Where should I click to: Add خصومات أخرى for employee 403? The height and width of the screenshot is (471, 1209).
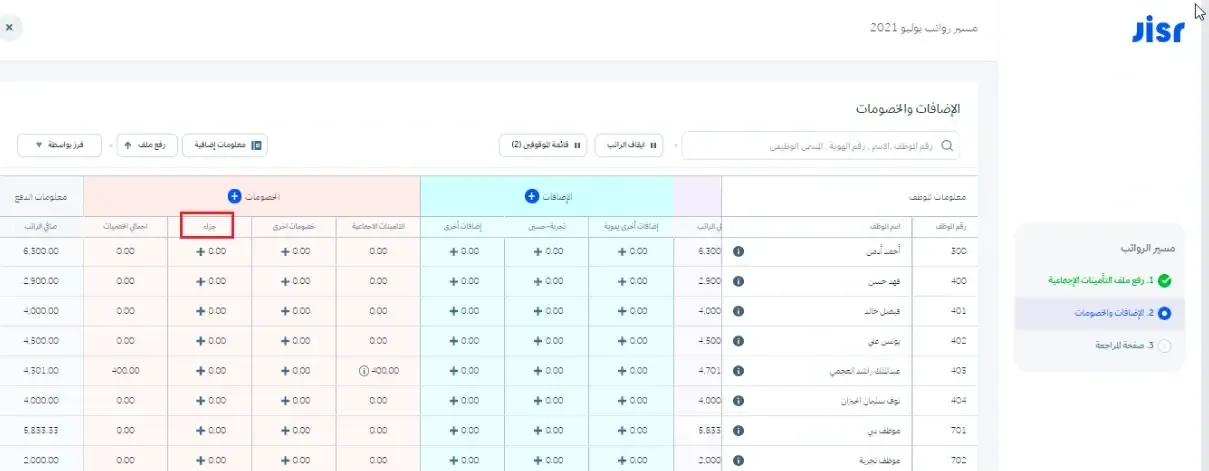[286, 371]
